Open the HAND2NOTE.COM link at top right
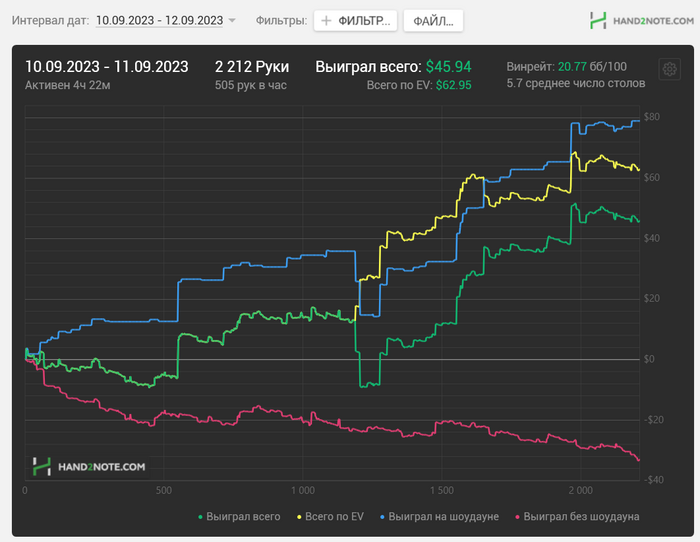This screenshot has width=700, height=542. click(x=653, y=21)
